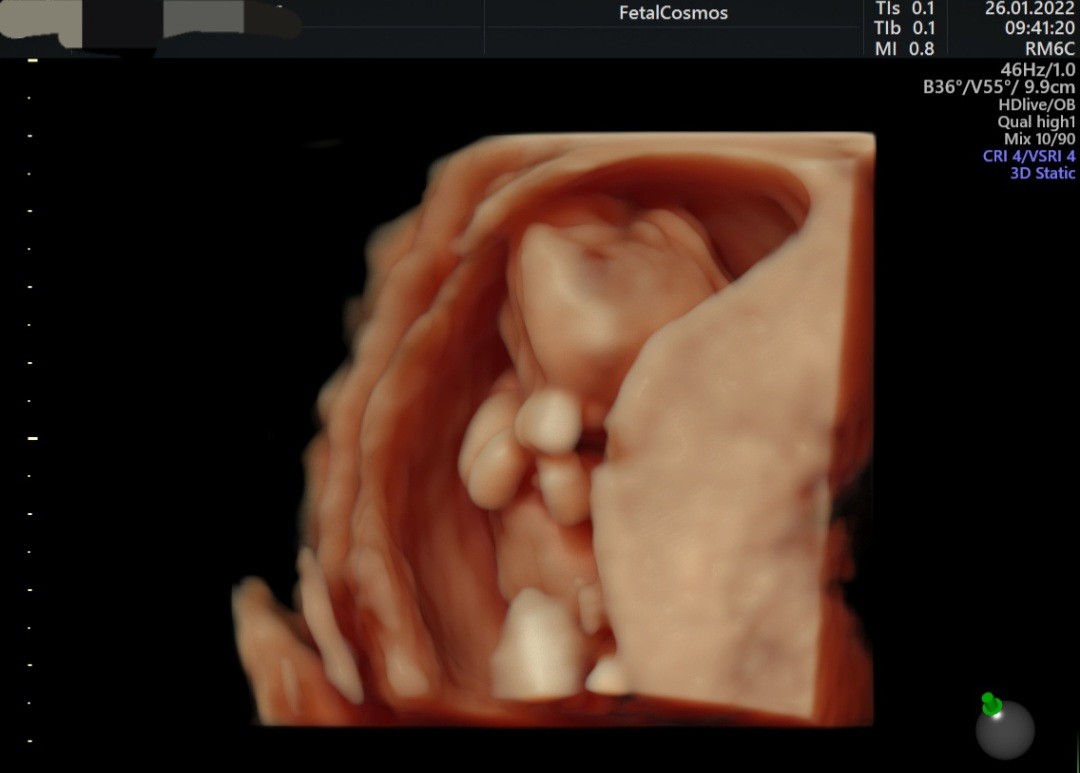
Task: Click the large tick at top of depth scale
Action: pos(32,61)
